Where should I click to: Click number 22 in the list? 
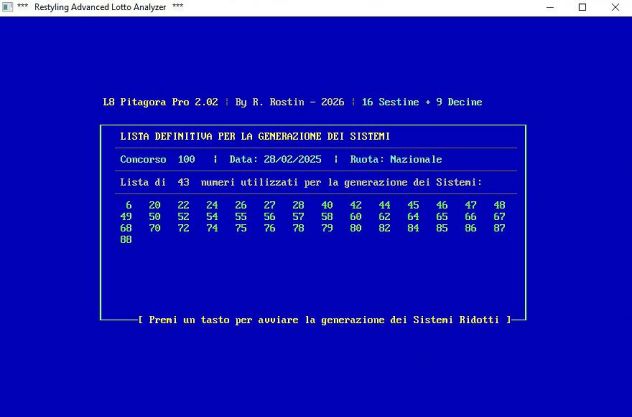tap(183, 205)
